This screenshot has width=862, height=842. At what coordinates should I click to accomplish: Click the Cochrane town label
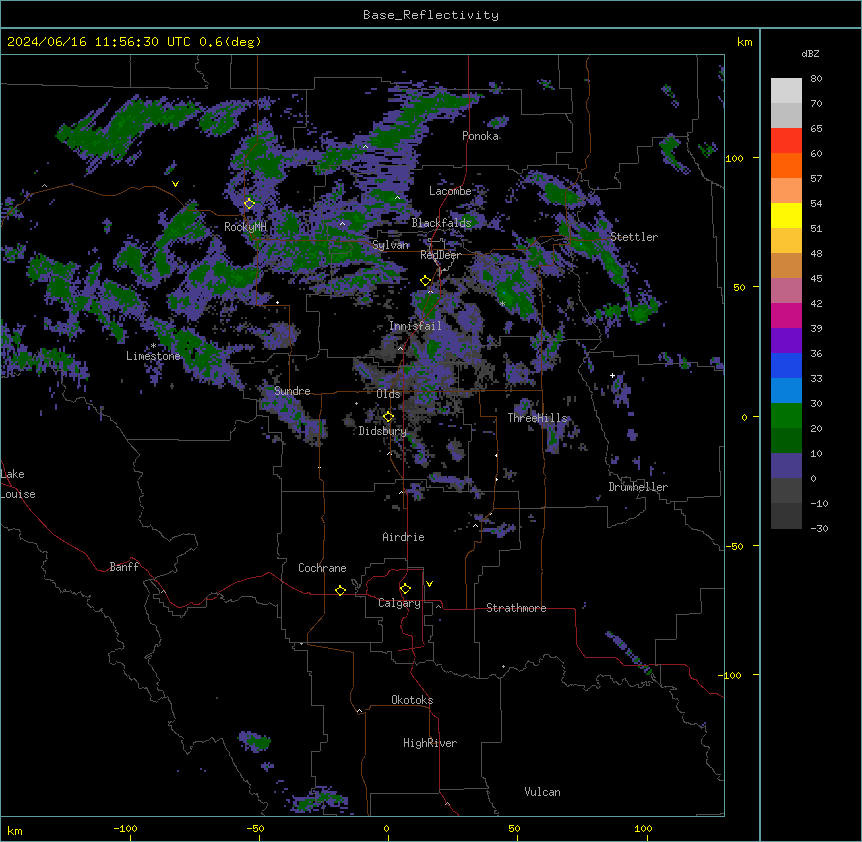pos(322,568)
